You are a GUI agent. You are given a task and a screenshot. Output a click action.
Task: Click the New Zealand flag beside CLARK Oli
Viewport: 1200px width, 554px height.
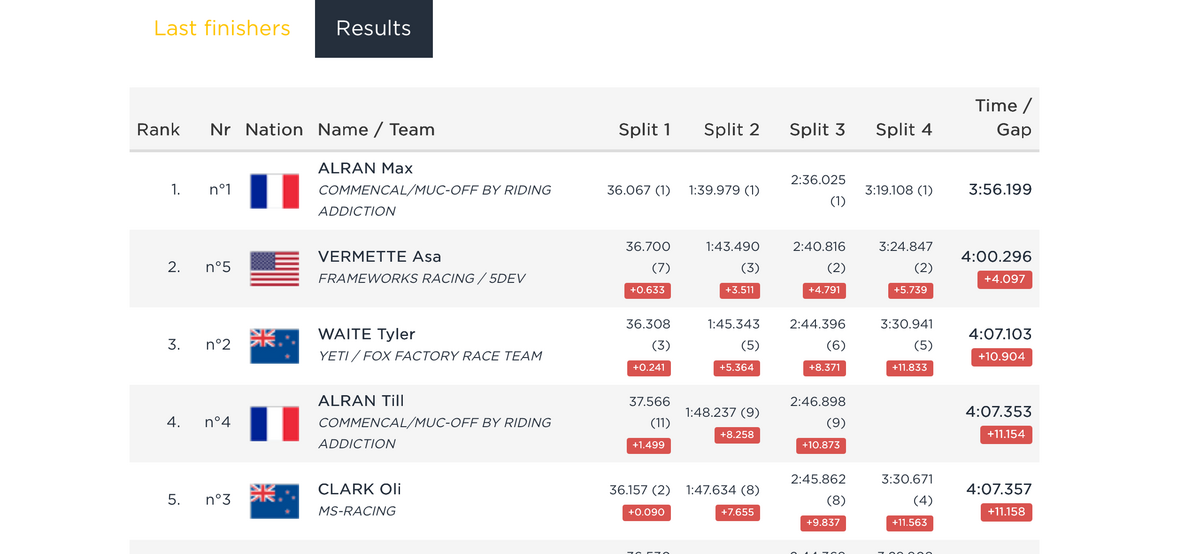[274, 500]
